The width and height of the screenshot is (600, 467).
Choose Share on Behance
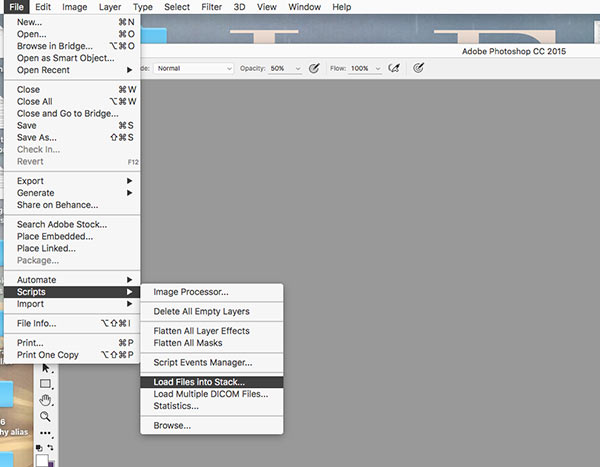coord(72,205)
